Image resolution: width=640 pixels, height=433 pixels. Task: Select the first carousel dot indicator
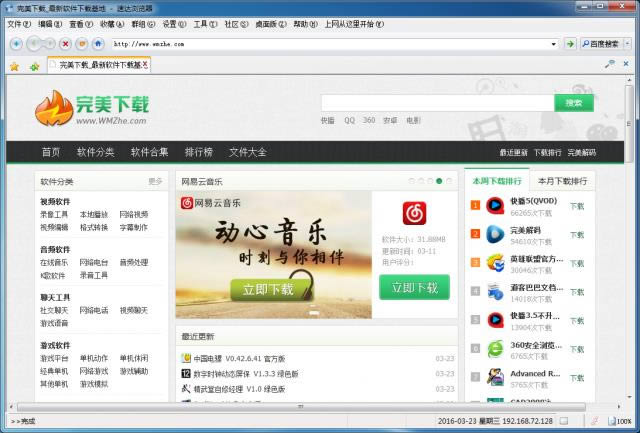pyautogui.click(x=411, y=181)
